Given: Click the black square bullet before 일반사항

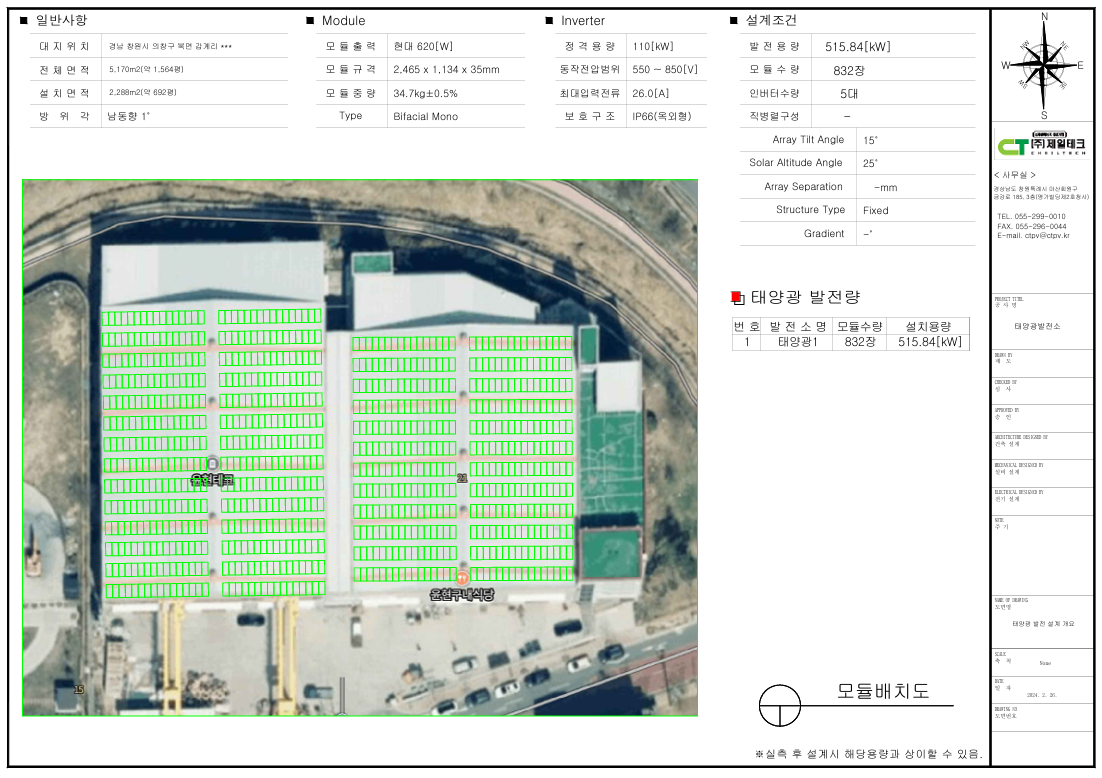Looking at the screenshot, I should point(24,21).
